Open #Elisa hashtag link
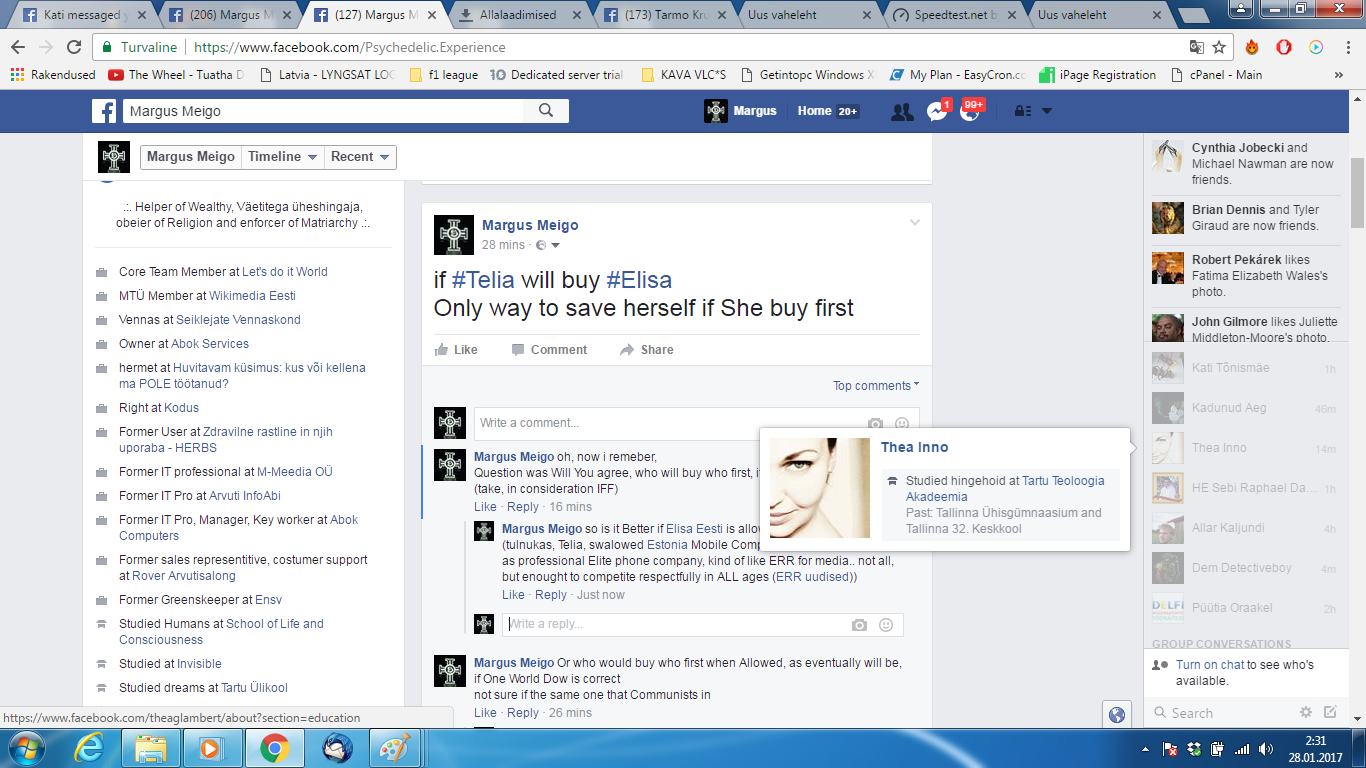Screen dimensions: 1366x768 pos(638,280)
